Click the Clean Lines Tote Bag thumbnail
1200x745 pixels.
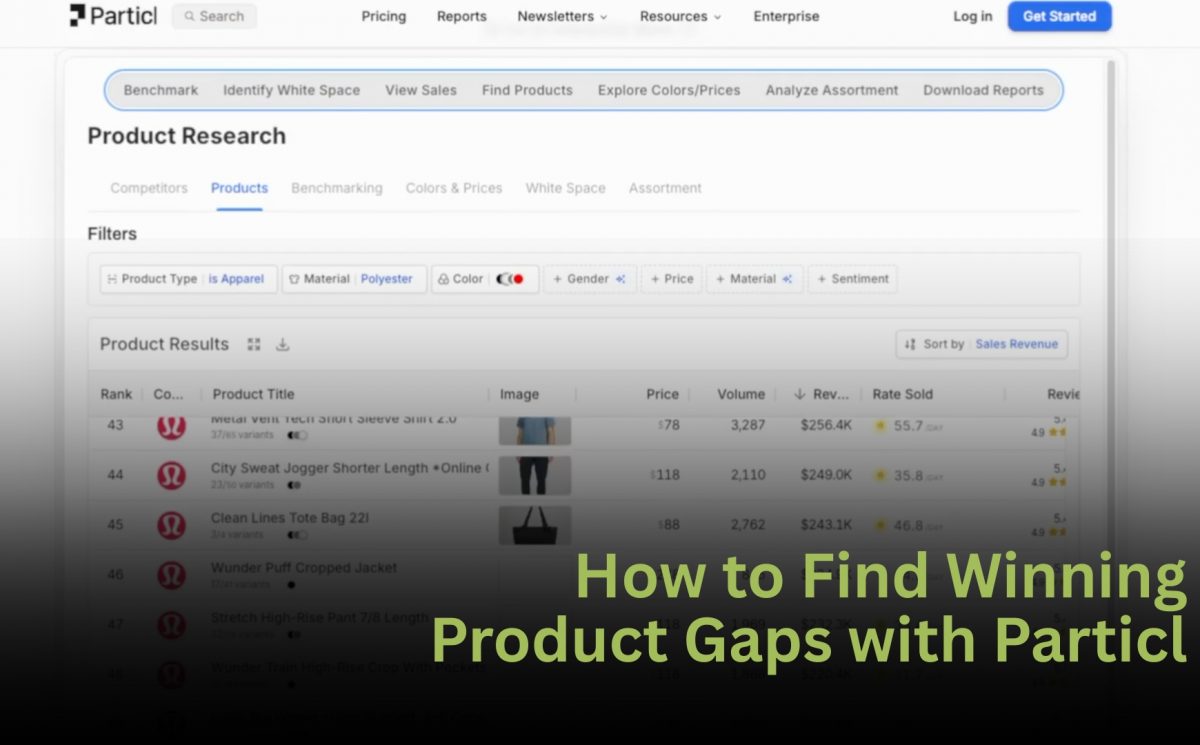(x=535, y=525)
